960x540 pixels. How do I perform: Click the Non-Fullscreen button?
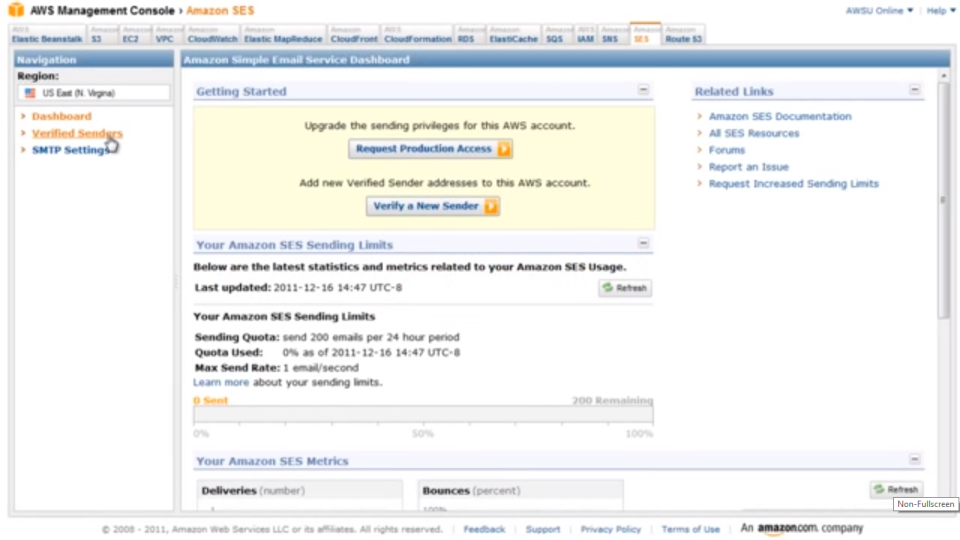pyautogui.click(x=925, y=504)
